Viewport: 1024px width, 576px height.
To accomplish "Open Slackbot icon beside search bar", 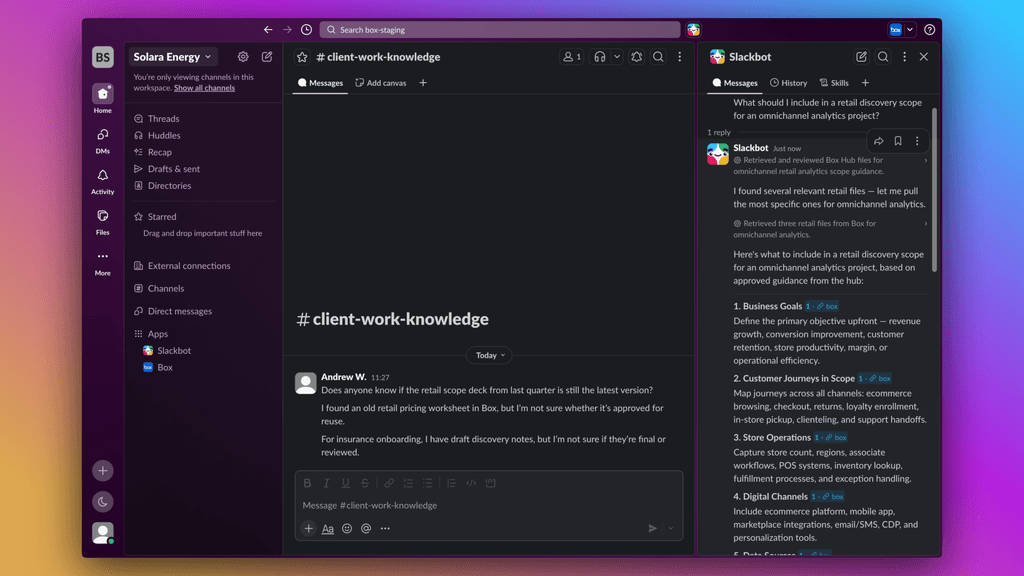I will [694, 29].
